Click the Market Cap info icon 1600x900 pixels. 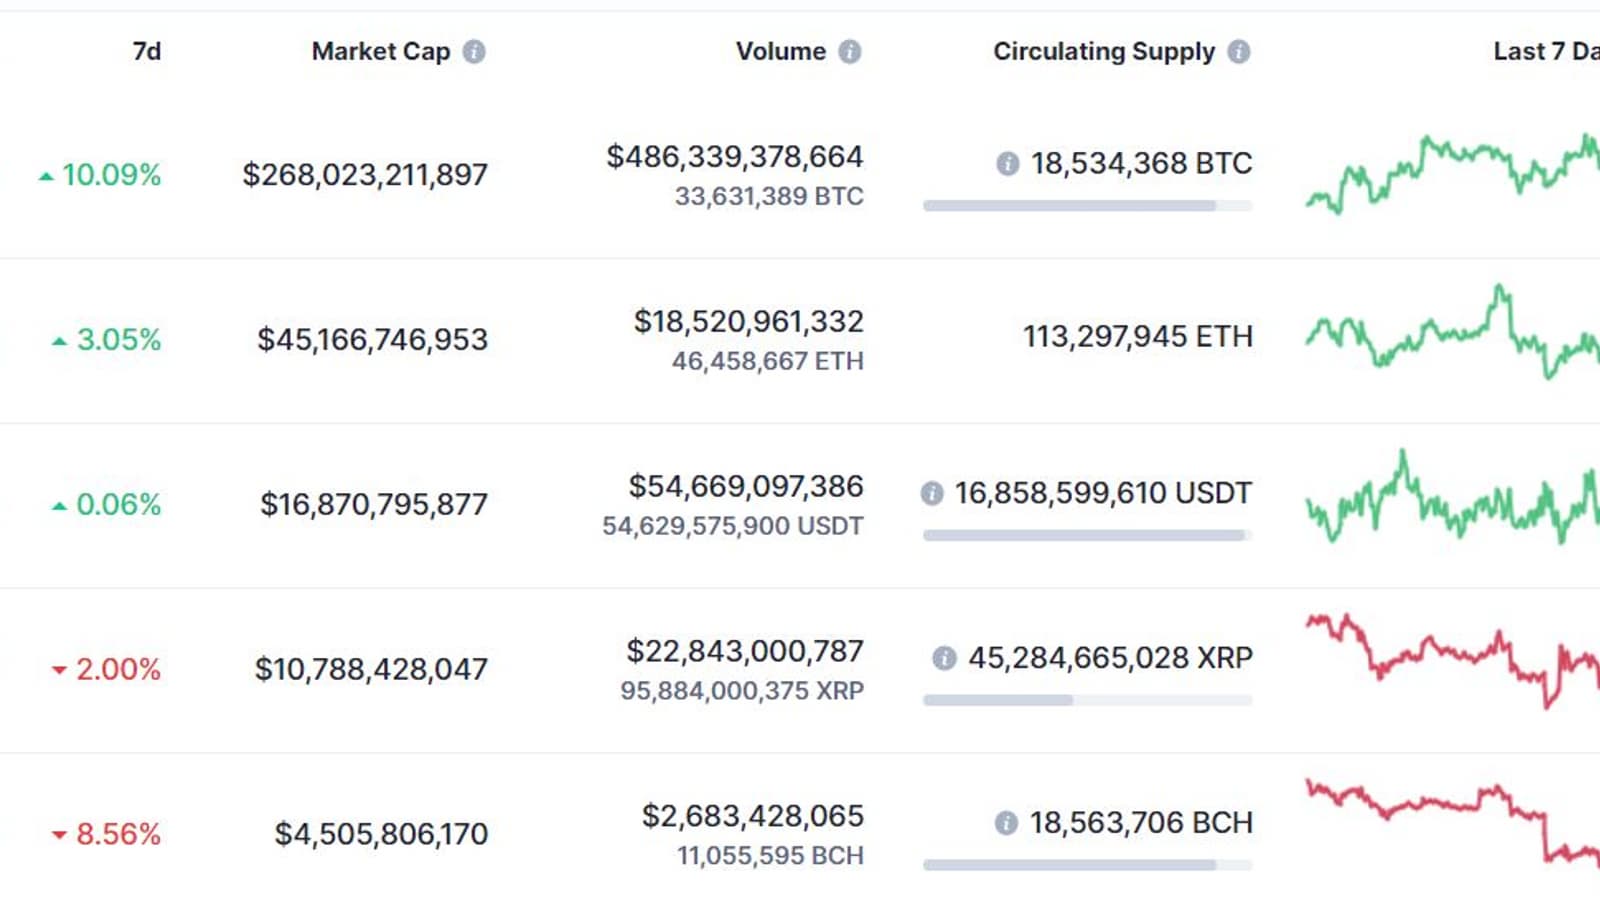click(x=474, y=52)
